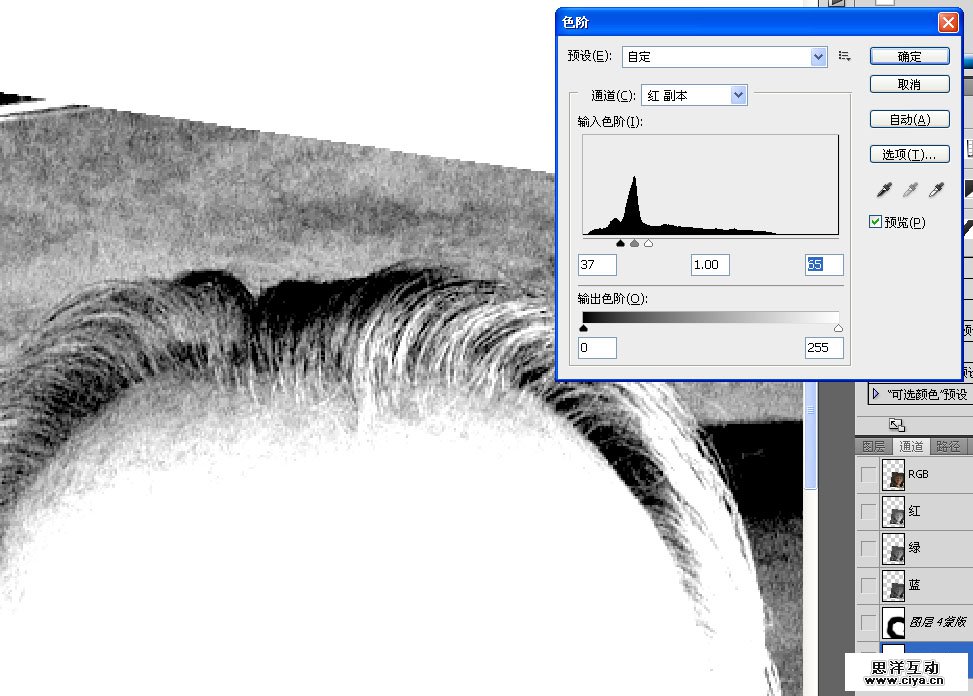Close the 色阶 Levels dialog
The image size is (973, 696).
(x=947, y=22)
